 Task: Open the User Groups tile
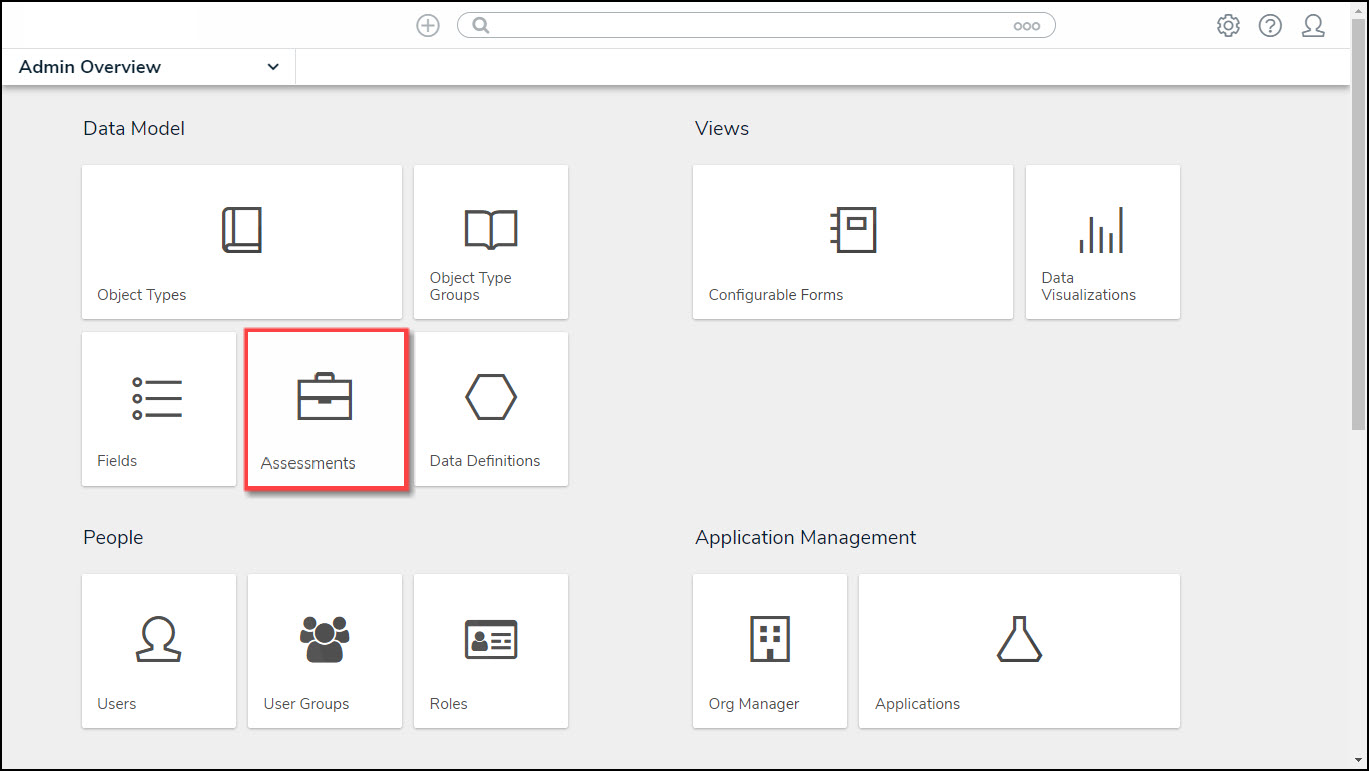[324, 650]
